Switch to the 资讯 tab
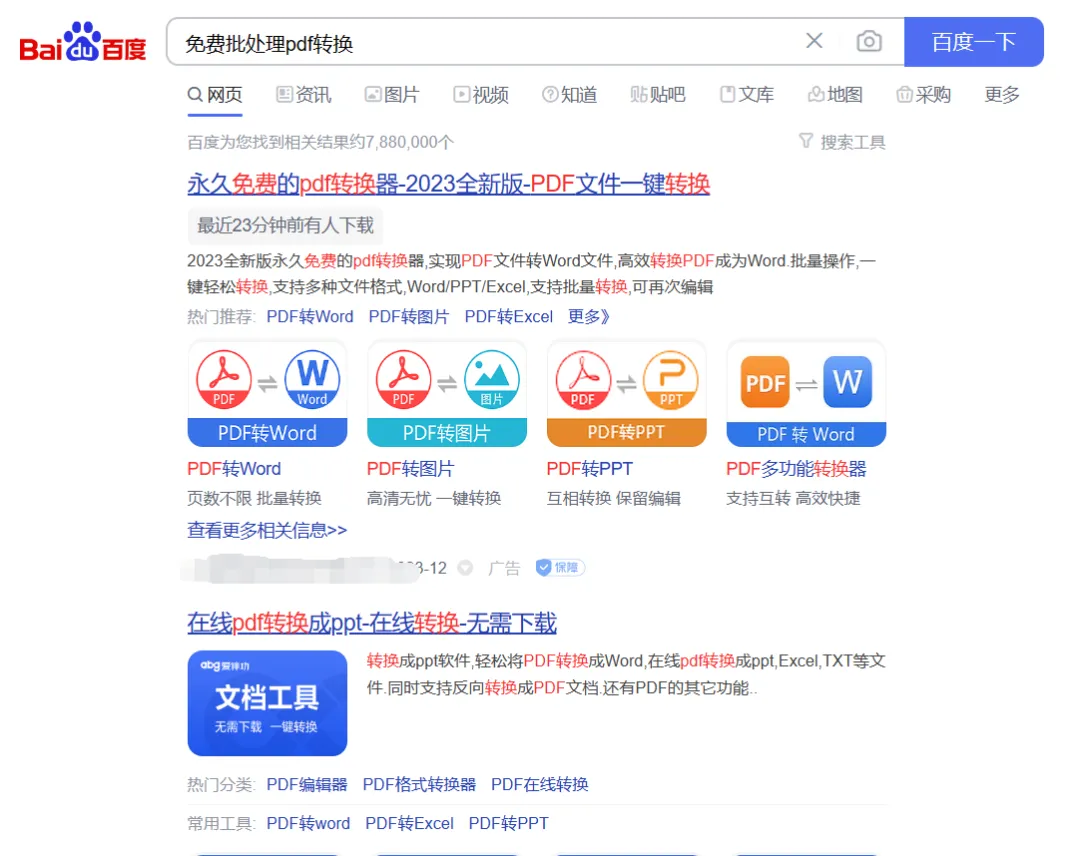 303,94
